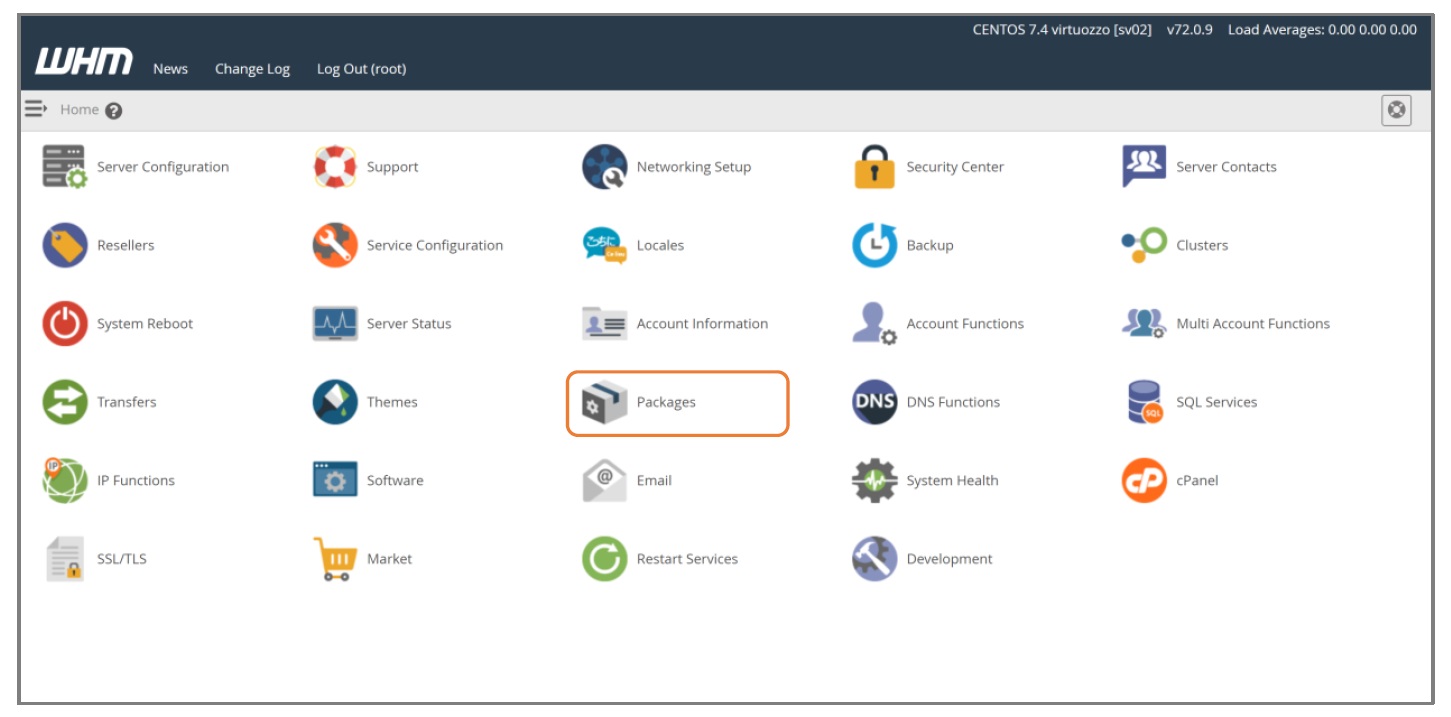The image size is (1451, 717).
Task: Click the Resellers tag icon
Action: coord(65,245)
